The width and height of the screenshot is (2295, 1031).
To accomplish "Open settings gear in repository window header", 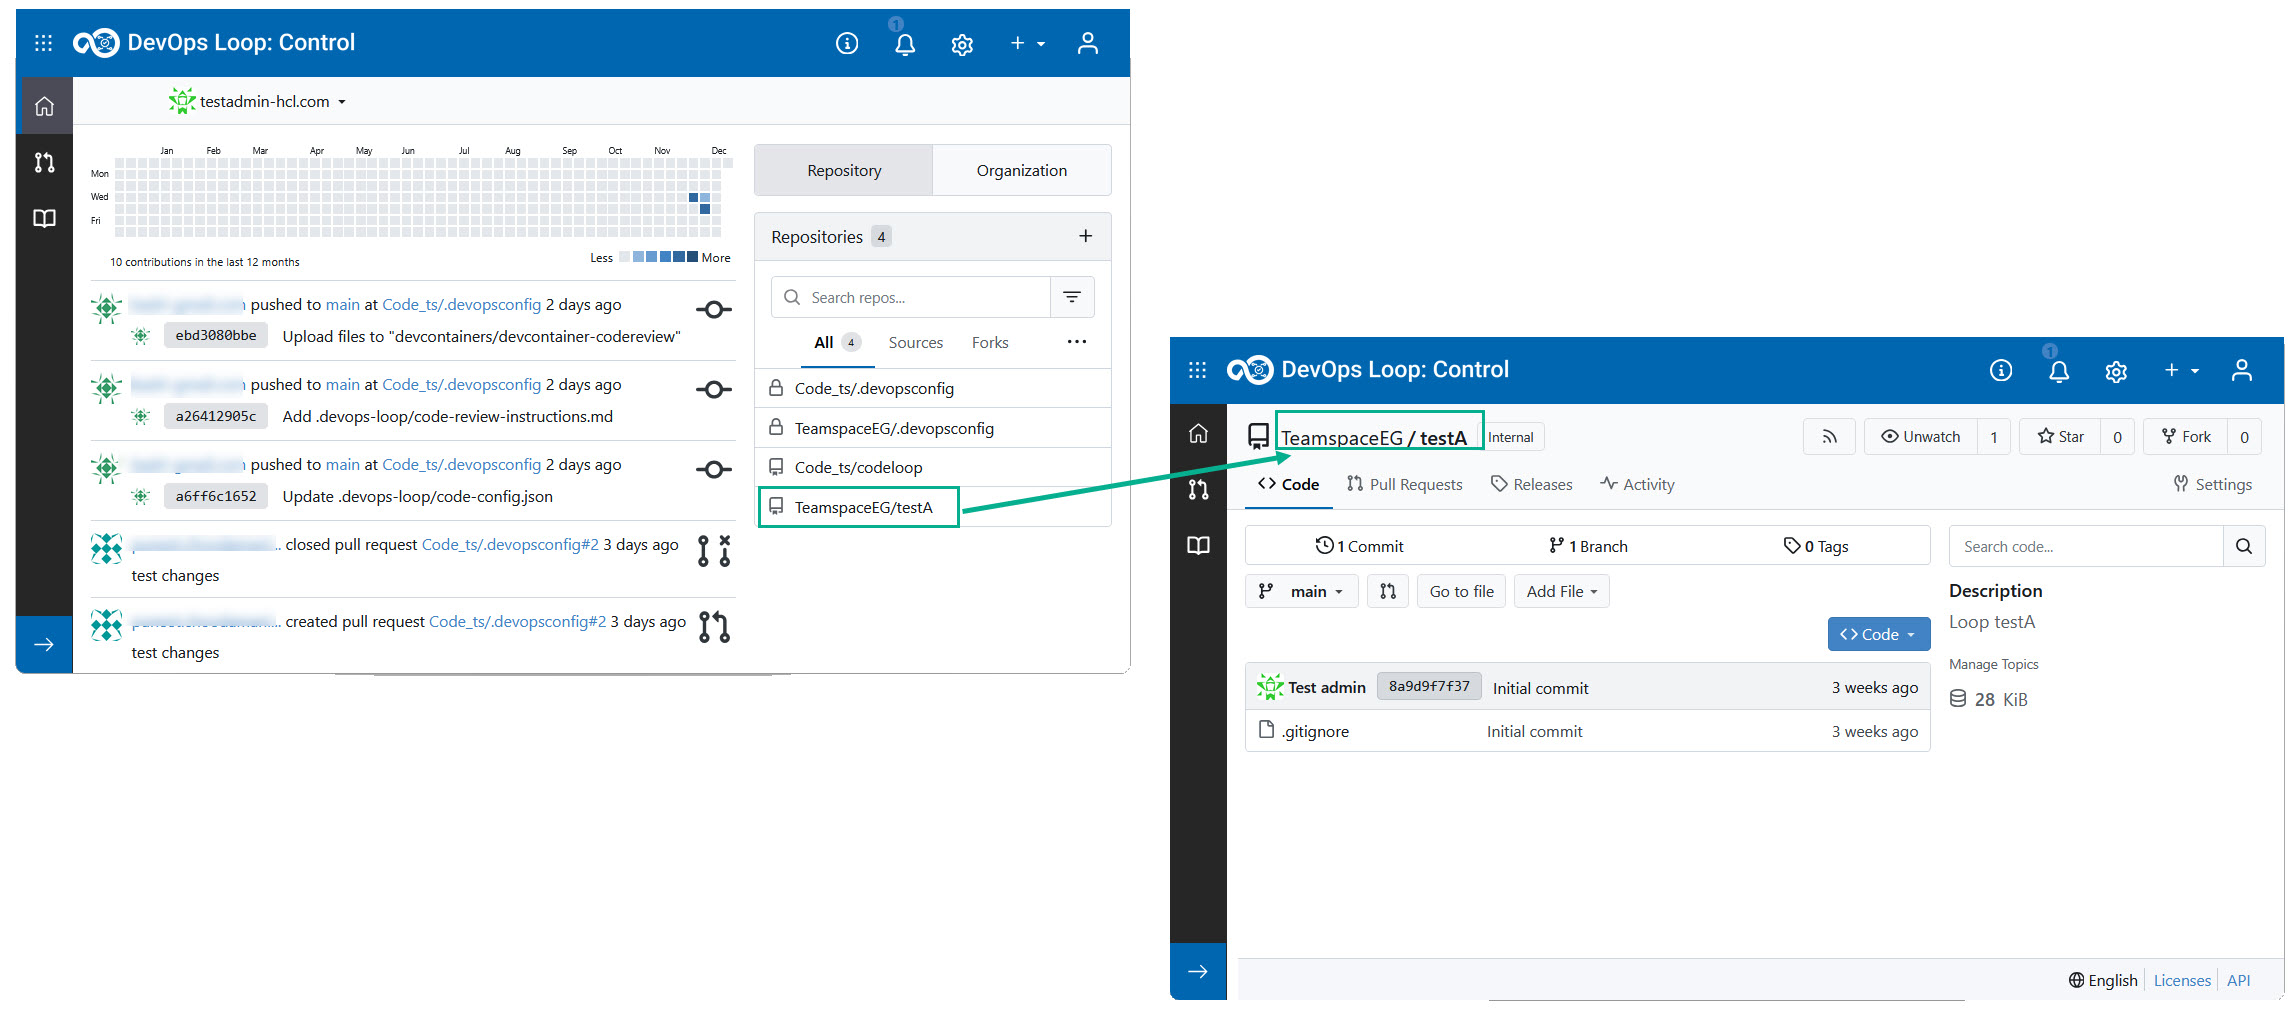I will 2116,372.
